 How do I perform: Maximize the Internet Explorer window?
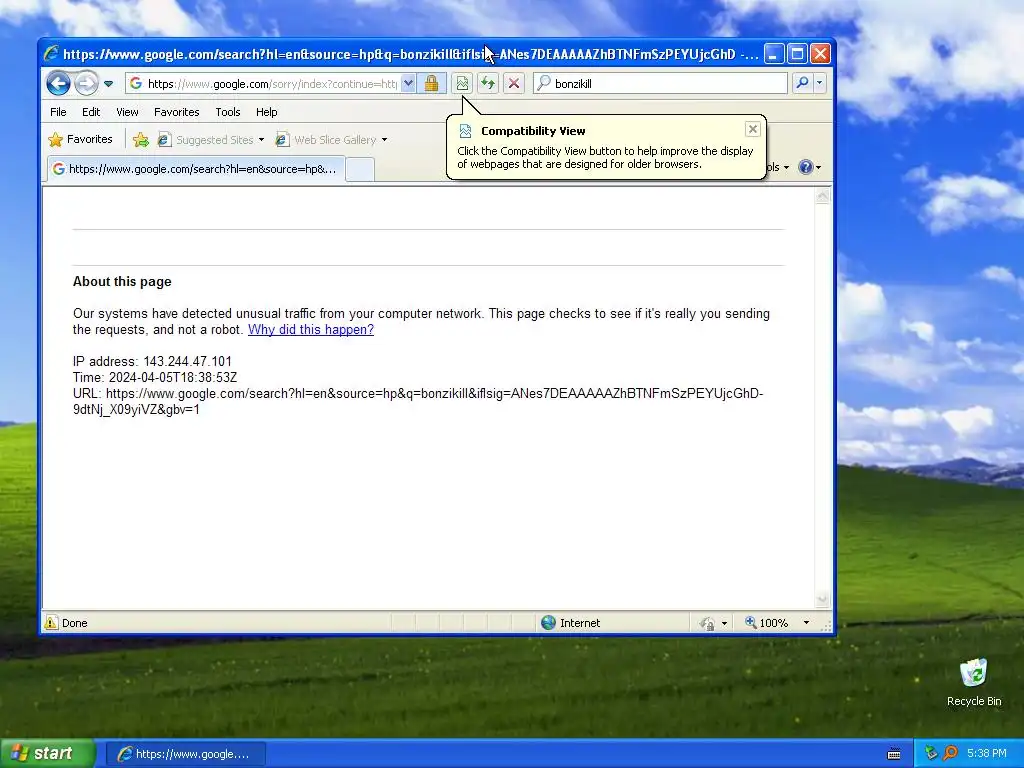coord(797,54)
